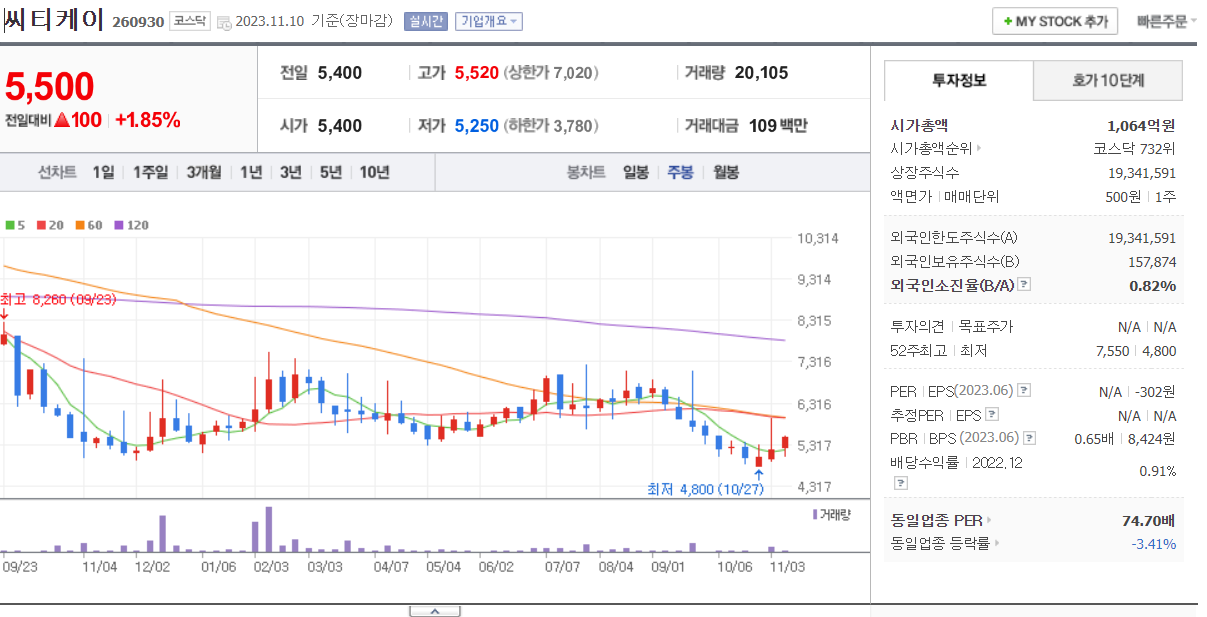This screenshot has height=617, width=1207.
Task: Select the 5년 line chart period
Action: [331, 172]
